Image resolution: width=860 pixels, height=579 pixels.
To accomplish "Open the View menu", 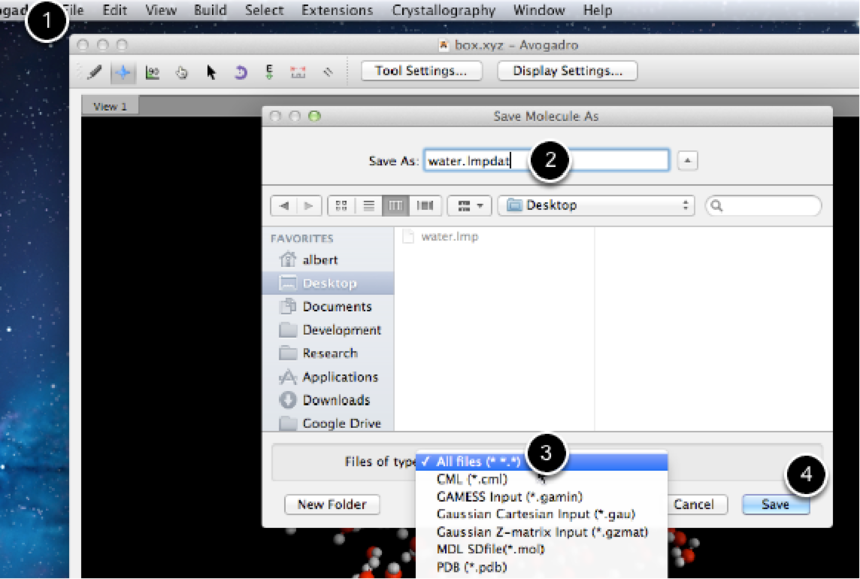I will pyautogui.click(x=161, y=10).
